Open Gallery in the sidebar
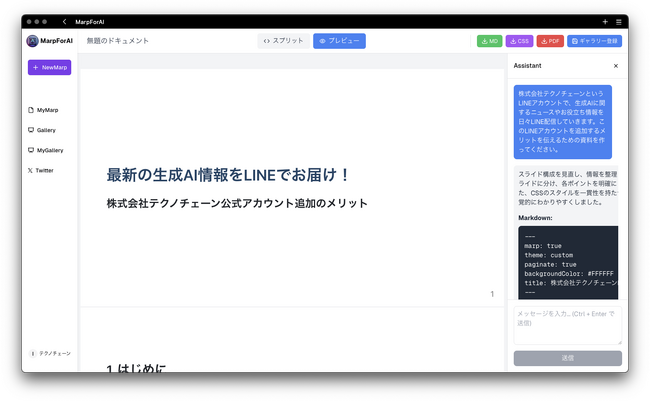 pyautogui.click(x=42, y=130)
